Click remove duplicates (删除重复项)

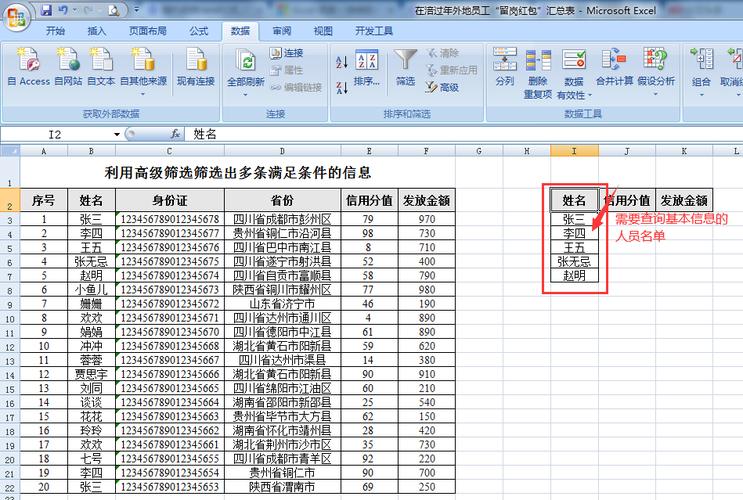coord(538,73)
